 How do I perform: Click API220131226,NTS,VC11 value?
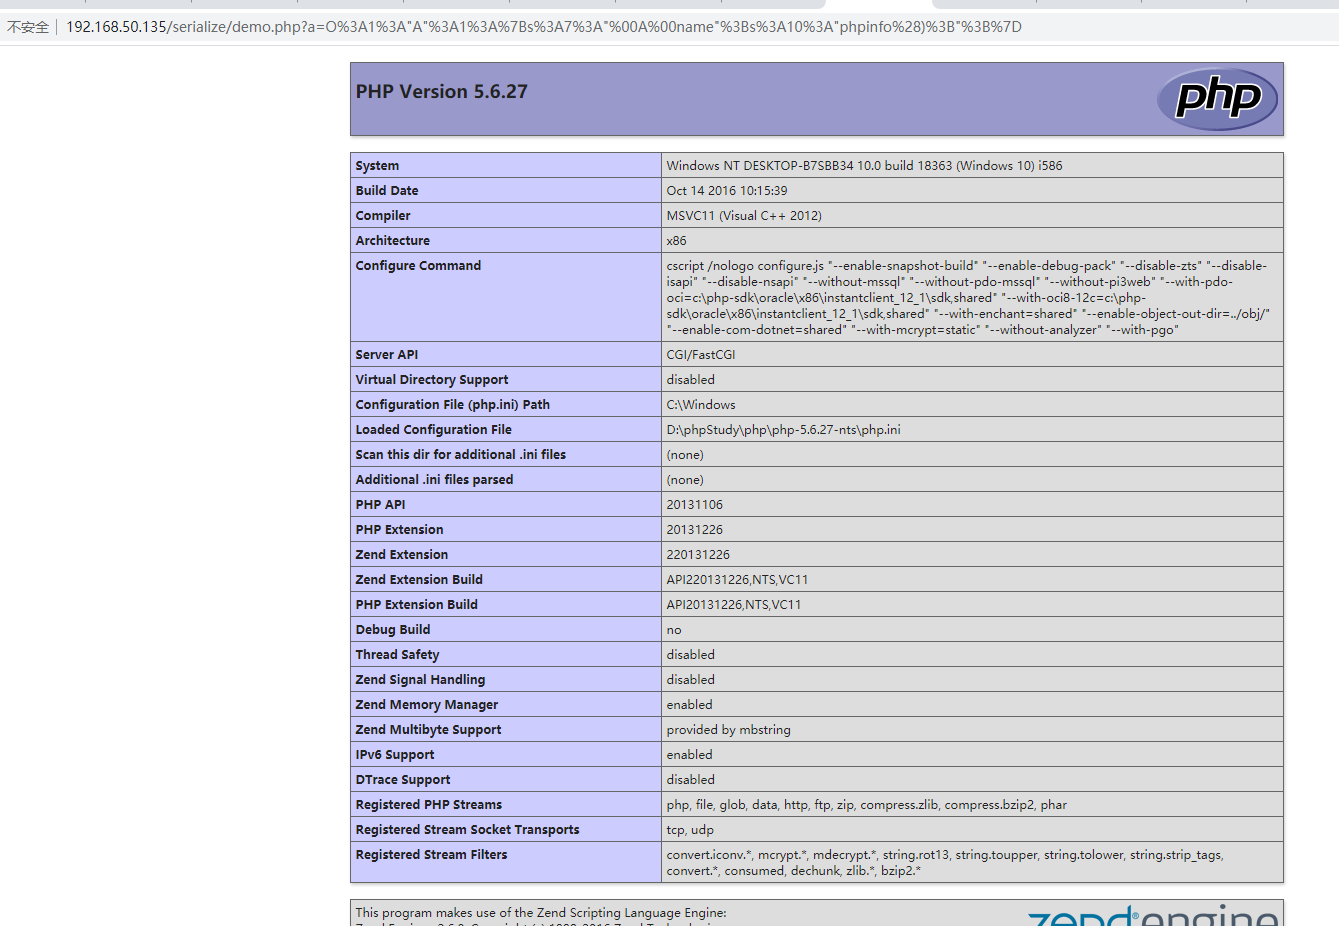click(x=738, y=580)
